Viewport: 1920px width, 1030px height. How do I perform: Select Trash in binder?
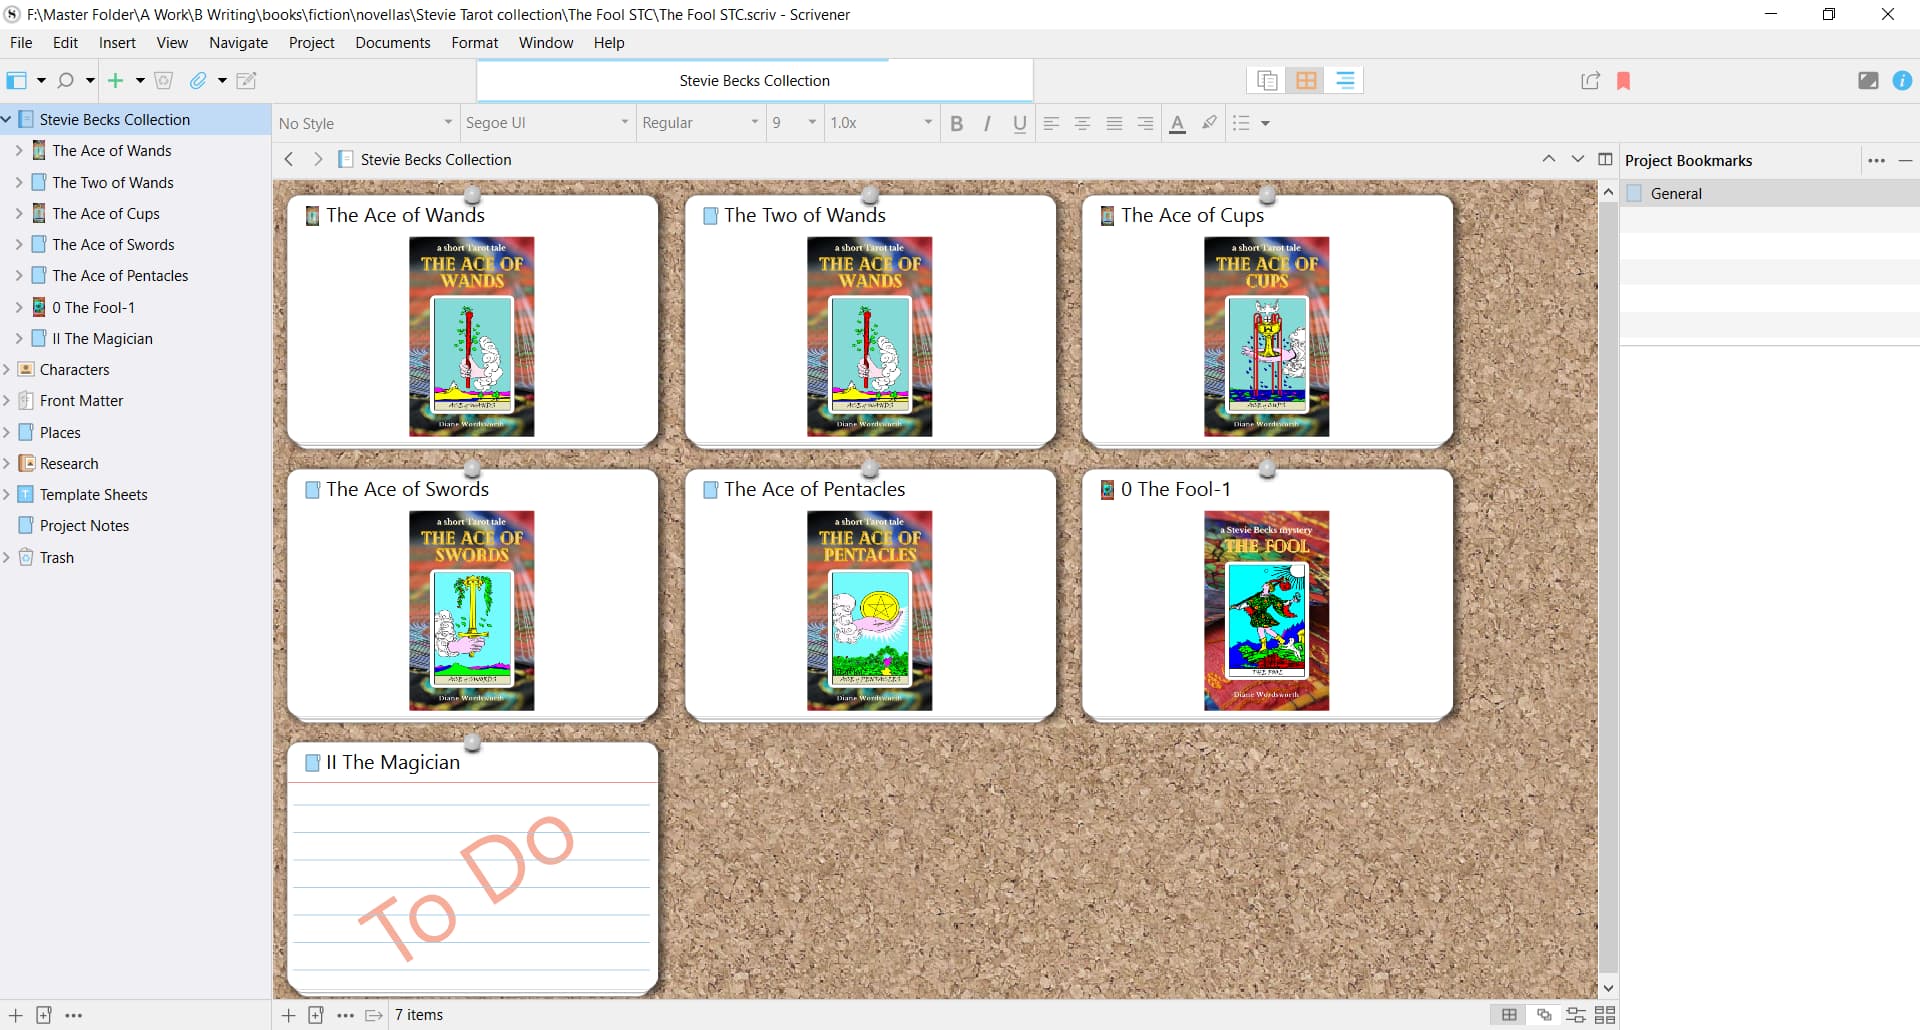57,557
